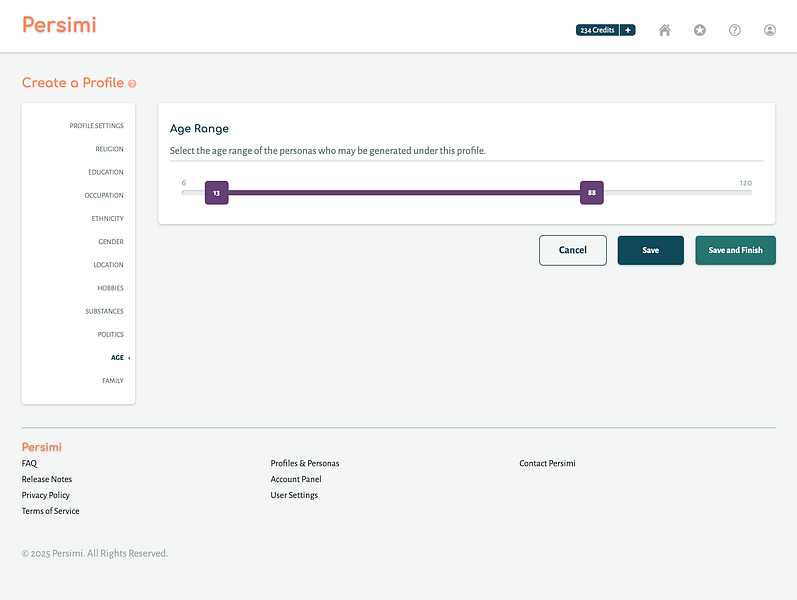
Task: Go to the Religion section
Action: [109, 149]
